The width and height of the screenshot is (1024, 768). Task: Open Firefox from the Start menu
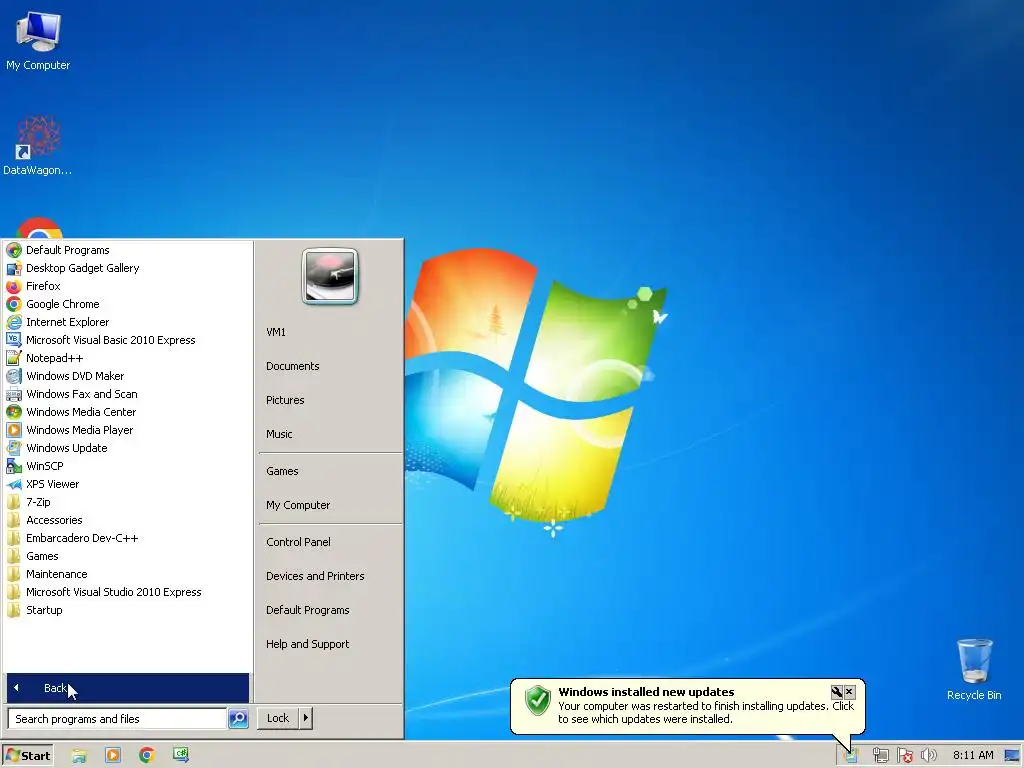(x=43, y=286)
